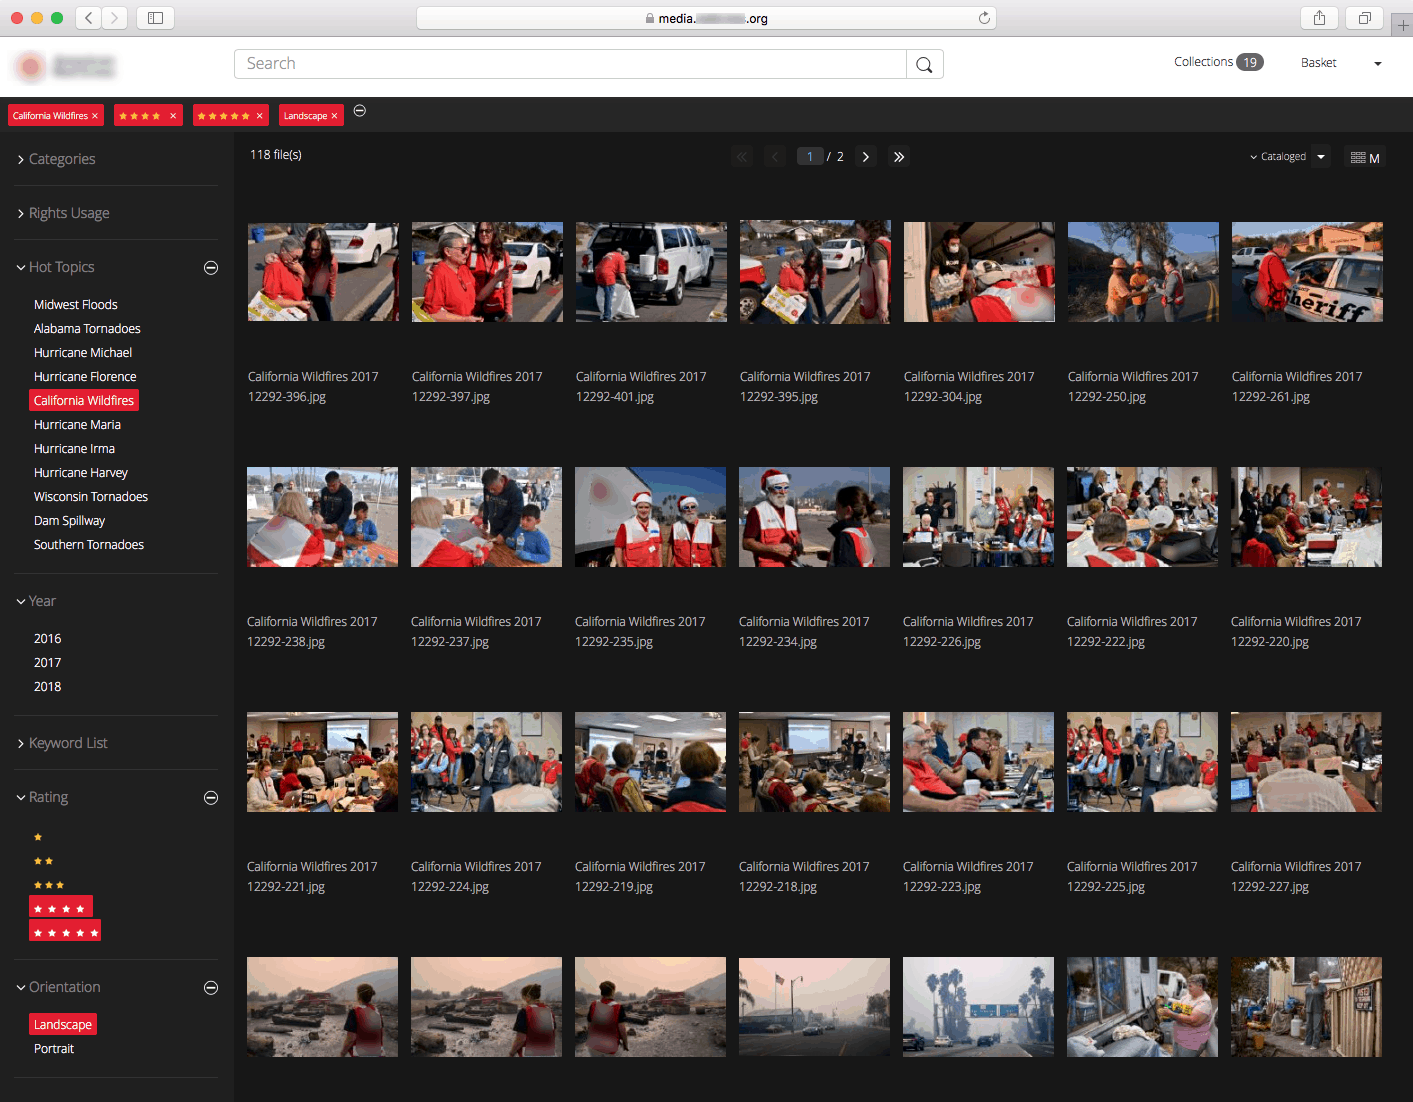Dismiss the Landscape filter tag
The width and height of the screenshot is (1413, 1102).
click(334, 114)
